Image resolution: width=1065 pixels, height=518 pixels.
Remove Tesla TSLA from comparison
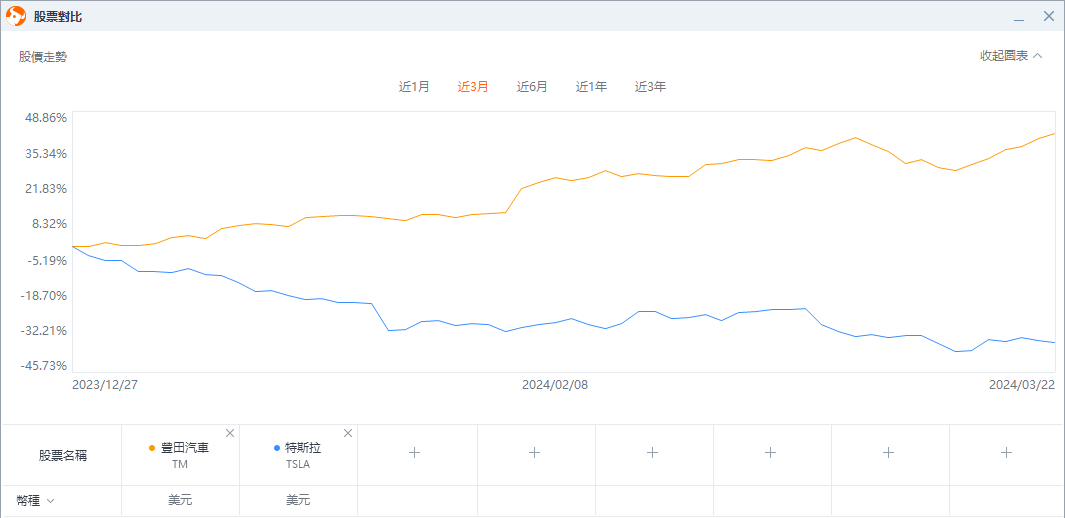[348, 433]
